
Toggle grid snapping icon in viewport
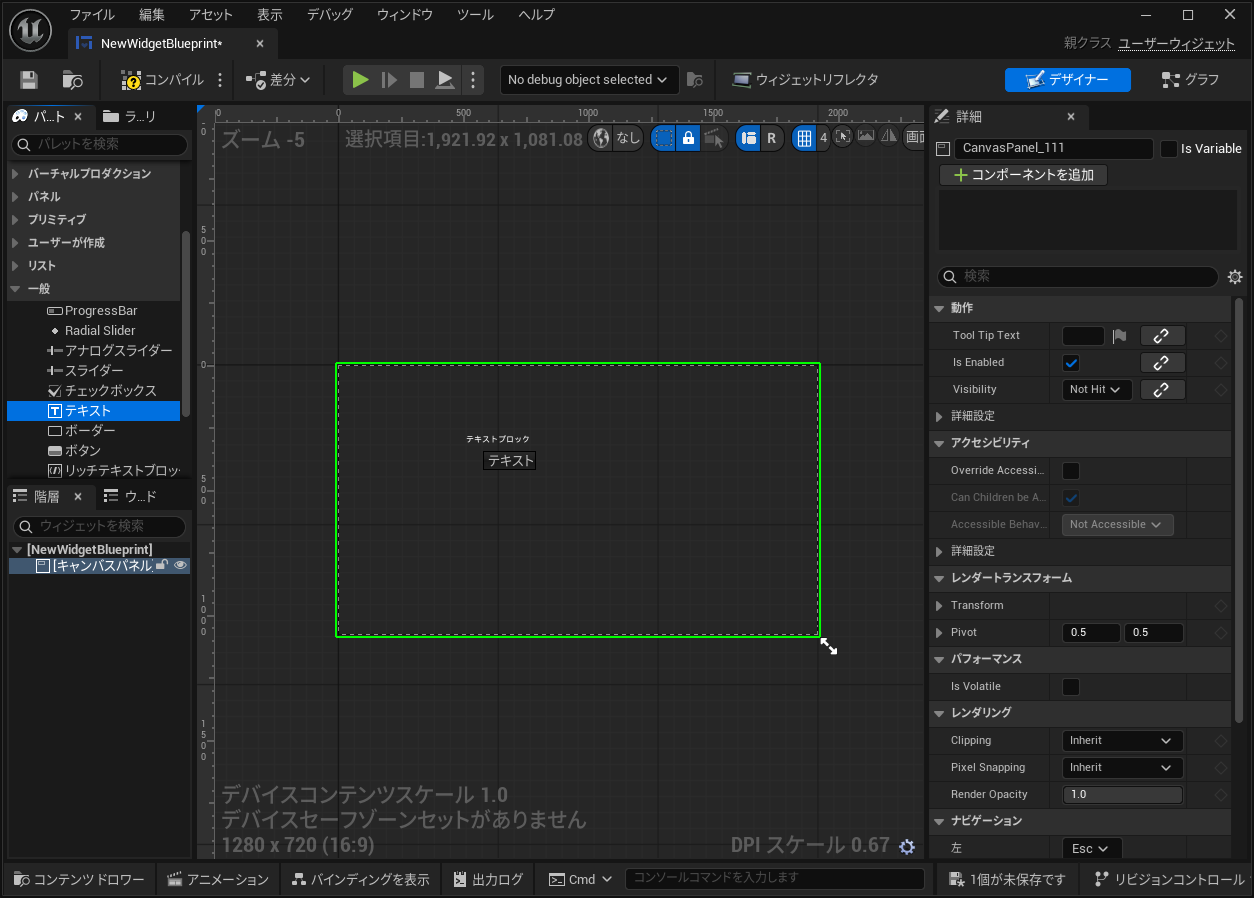click(x=804, y=138)
